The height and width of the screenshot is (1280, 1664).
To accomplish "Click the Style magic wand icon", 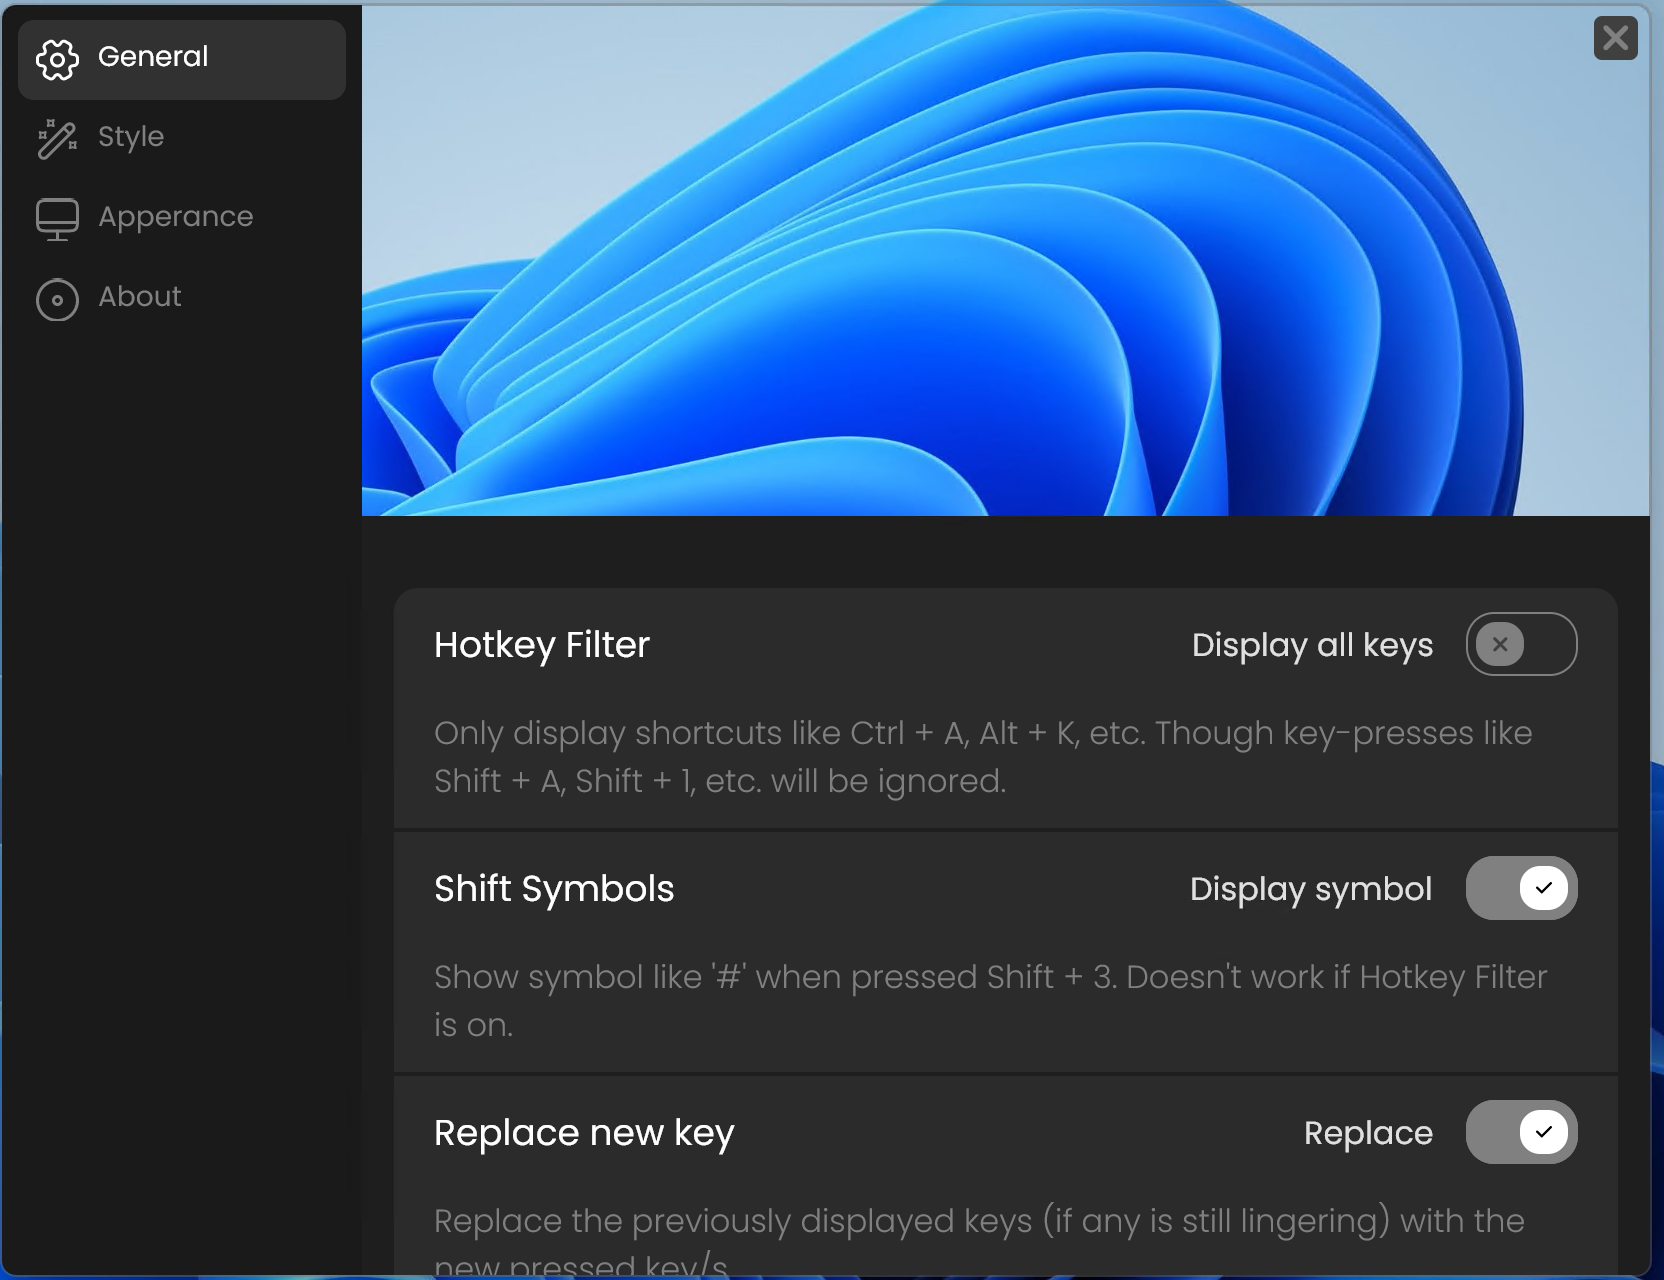I will coord(57,139).
